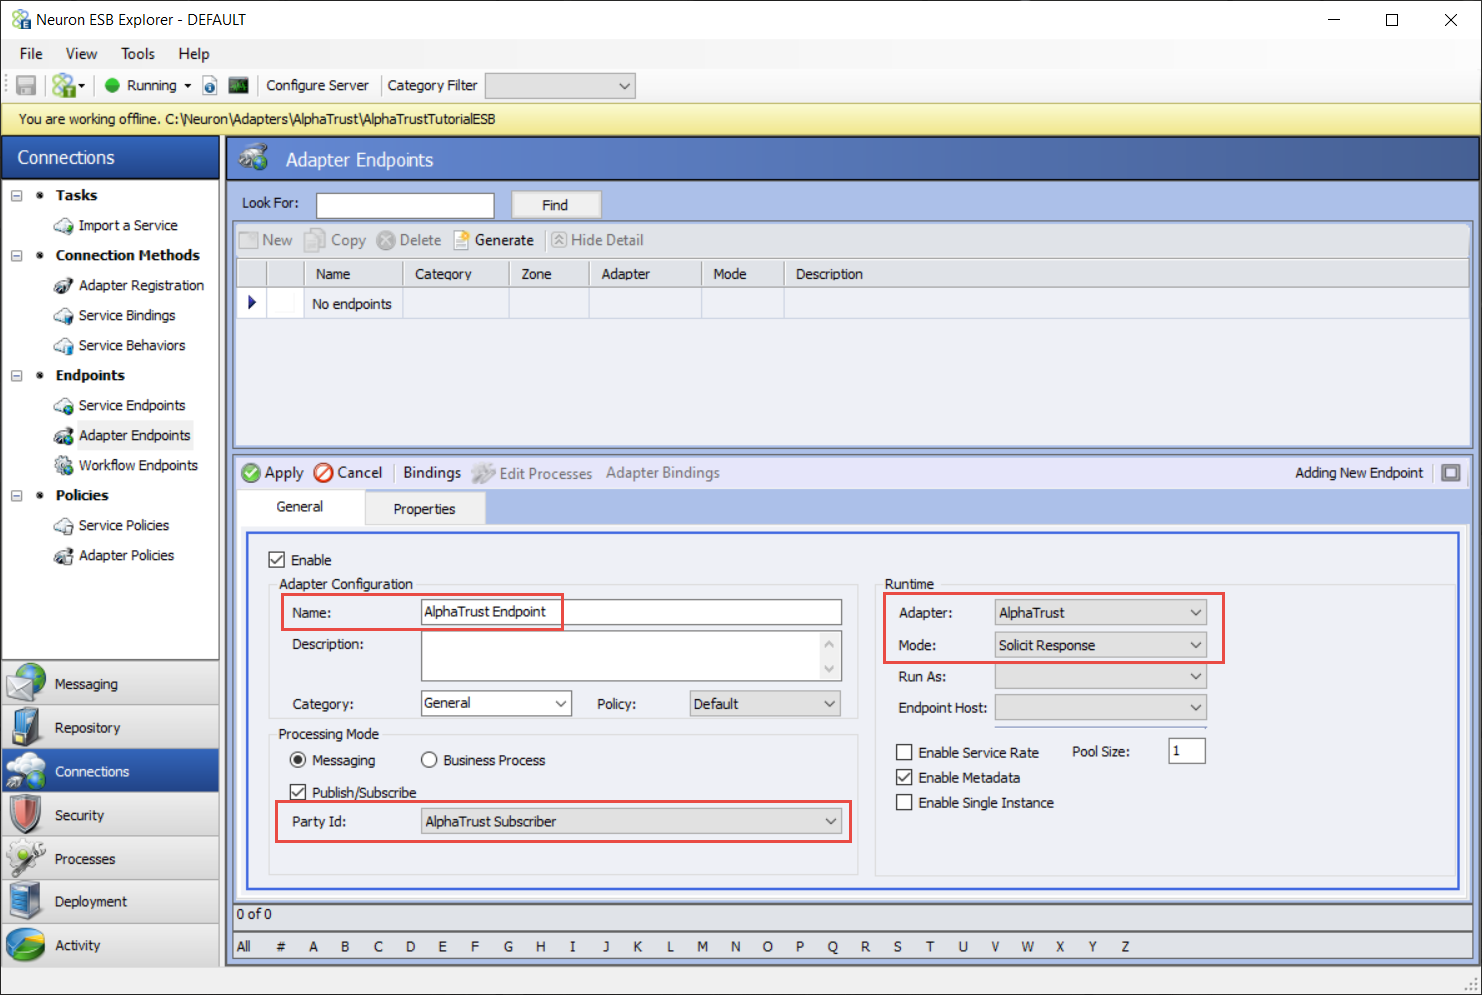This screenshot has width=1482, height=995.
Task: Open the performance monitor icon in toolbar
Action: [238, 86]
